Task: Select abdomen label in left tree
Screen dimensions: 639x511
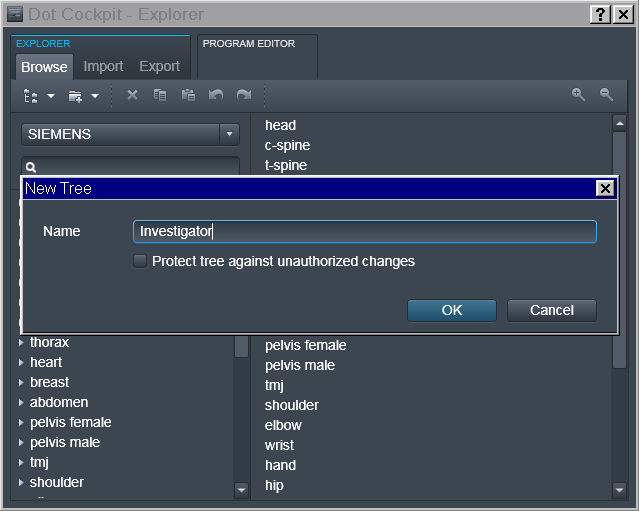Action: [59, 402]
